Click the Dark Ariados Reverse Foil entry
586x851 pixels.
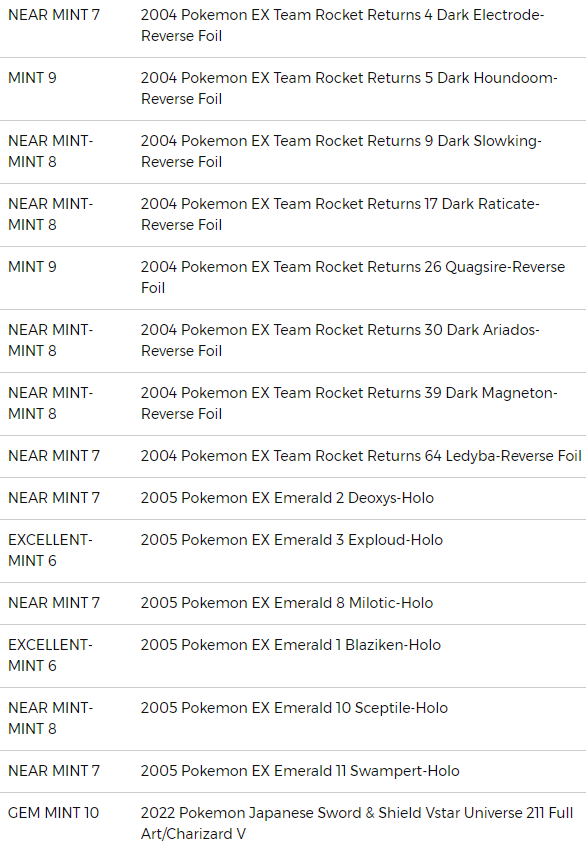[293, 341]
